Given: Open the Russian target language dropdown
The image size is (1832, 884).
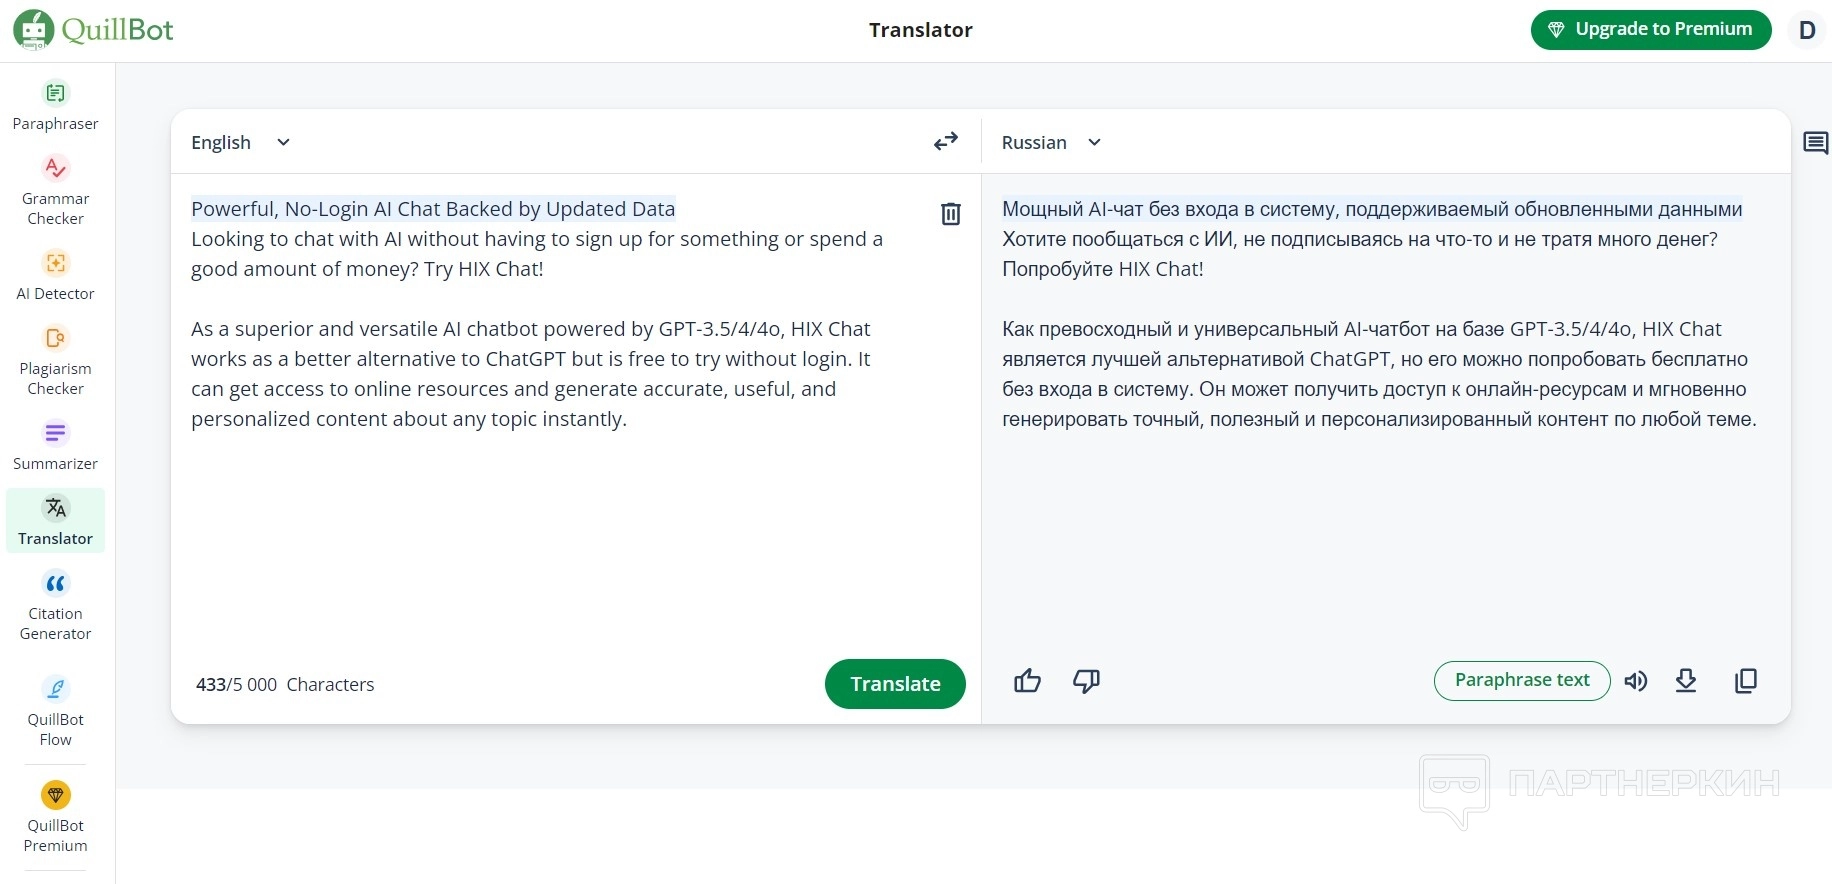Looking at the screenshot, I should click(x=1051, y=142).
